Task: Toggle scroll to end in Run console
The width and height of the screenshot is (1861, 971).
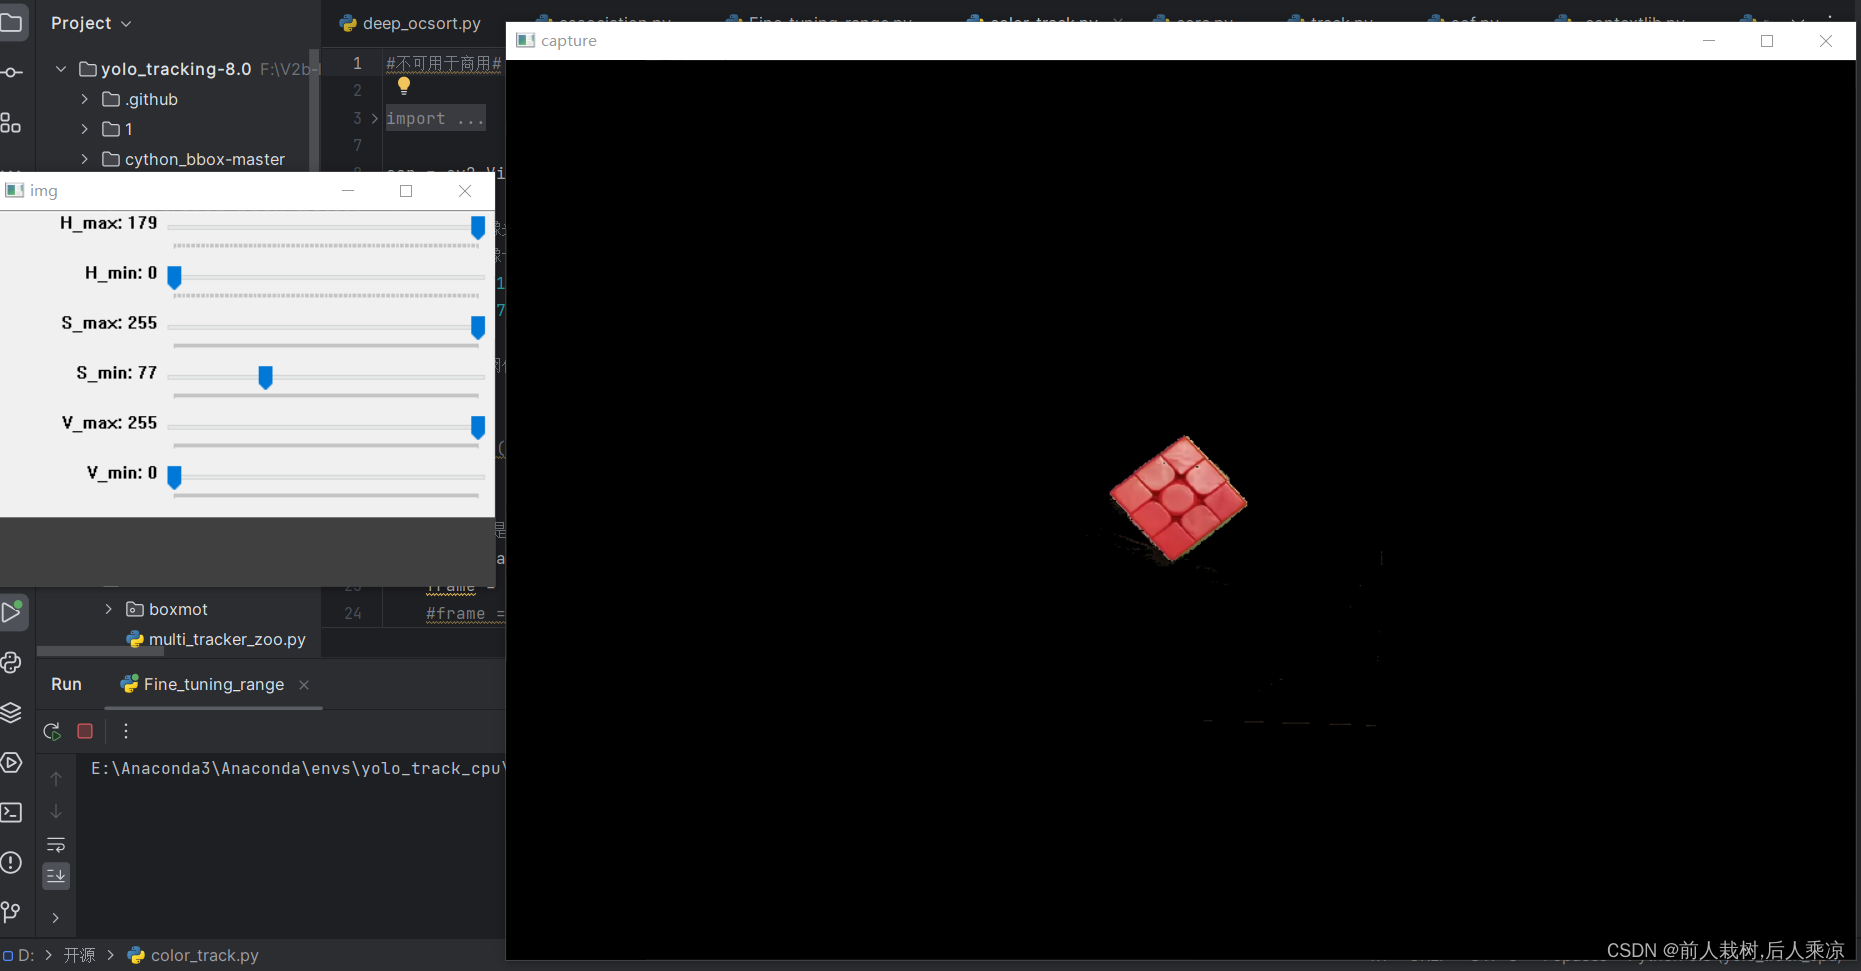Action: (x=56, y=876)
